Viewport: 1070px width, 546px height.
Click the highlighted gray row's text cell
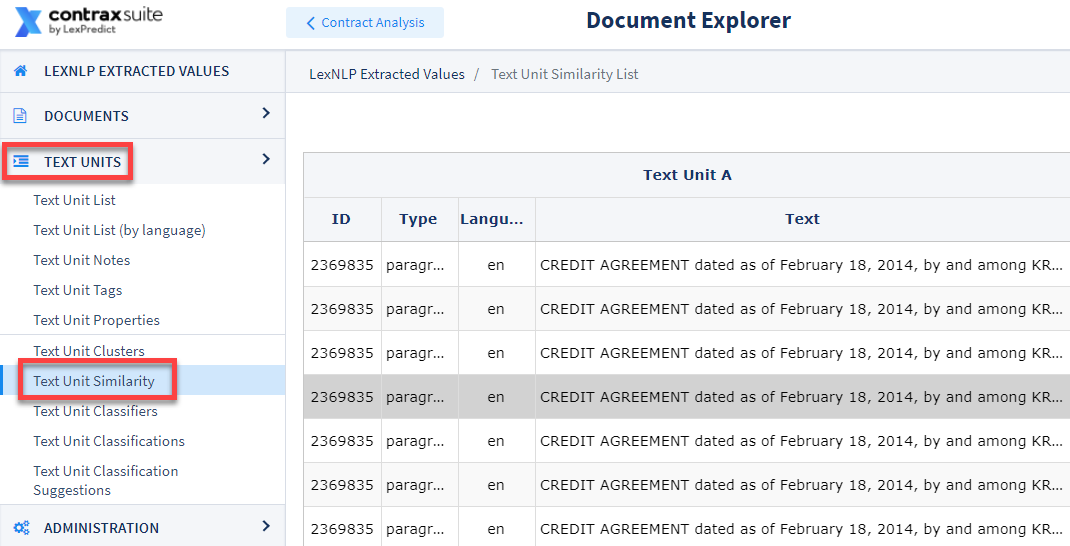tap(802, 397)
